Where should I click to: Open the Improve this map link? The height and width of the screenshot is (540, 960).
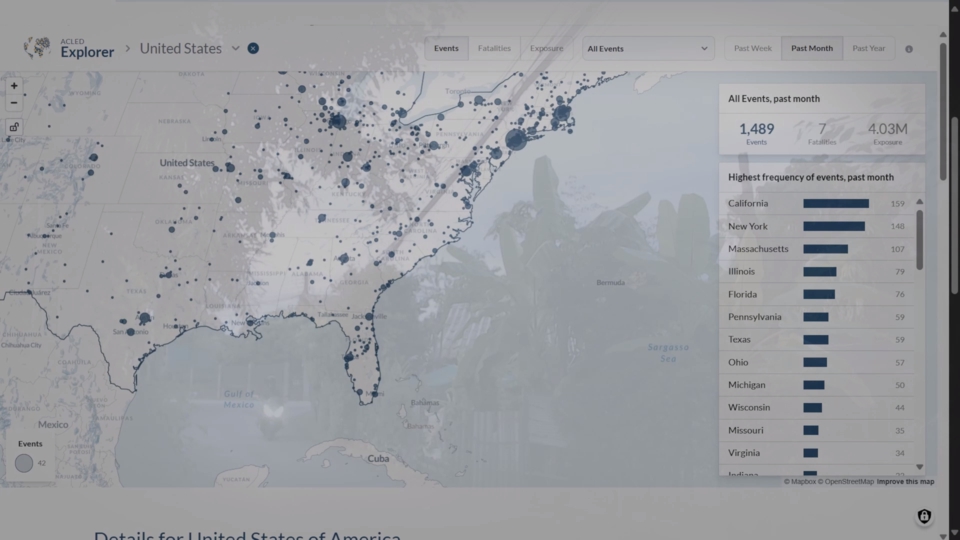[x=905, y=482]
